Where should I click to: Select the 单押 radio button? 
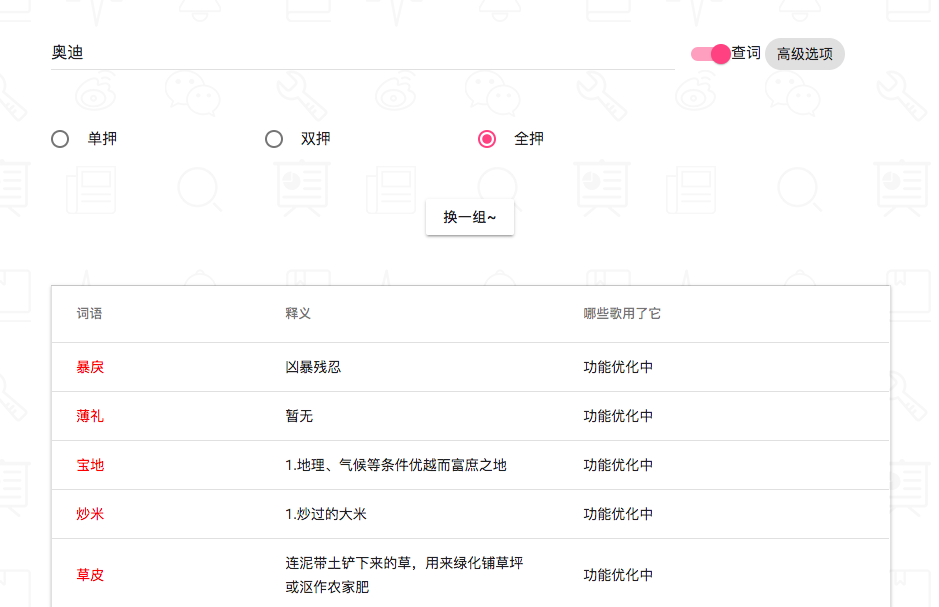click(x=60, y=139)
